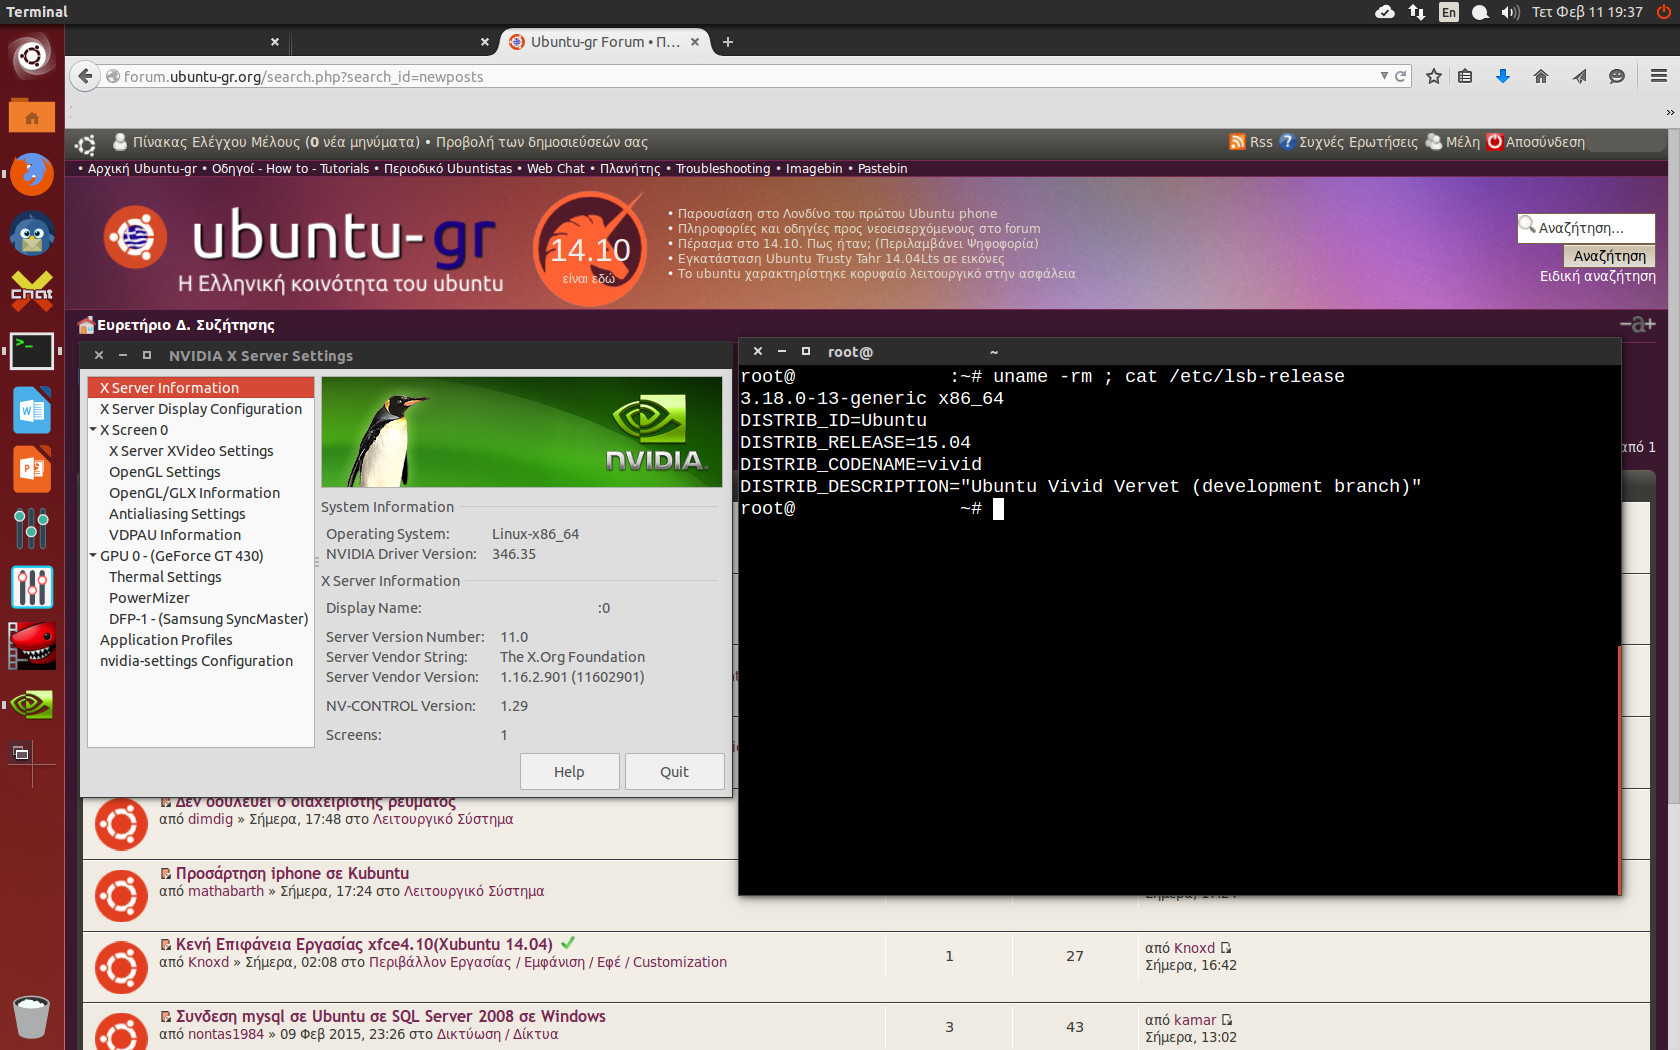Open the URL history dropdown arrow
The height and width of the screenshot is (1050, 1680).
tap(1384, 76)
